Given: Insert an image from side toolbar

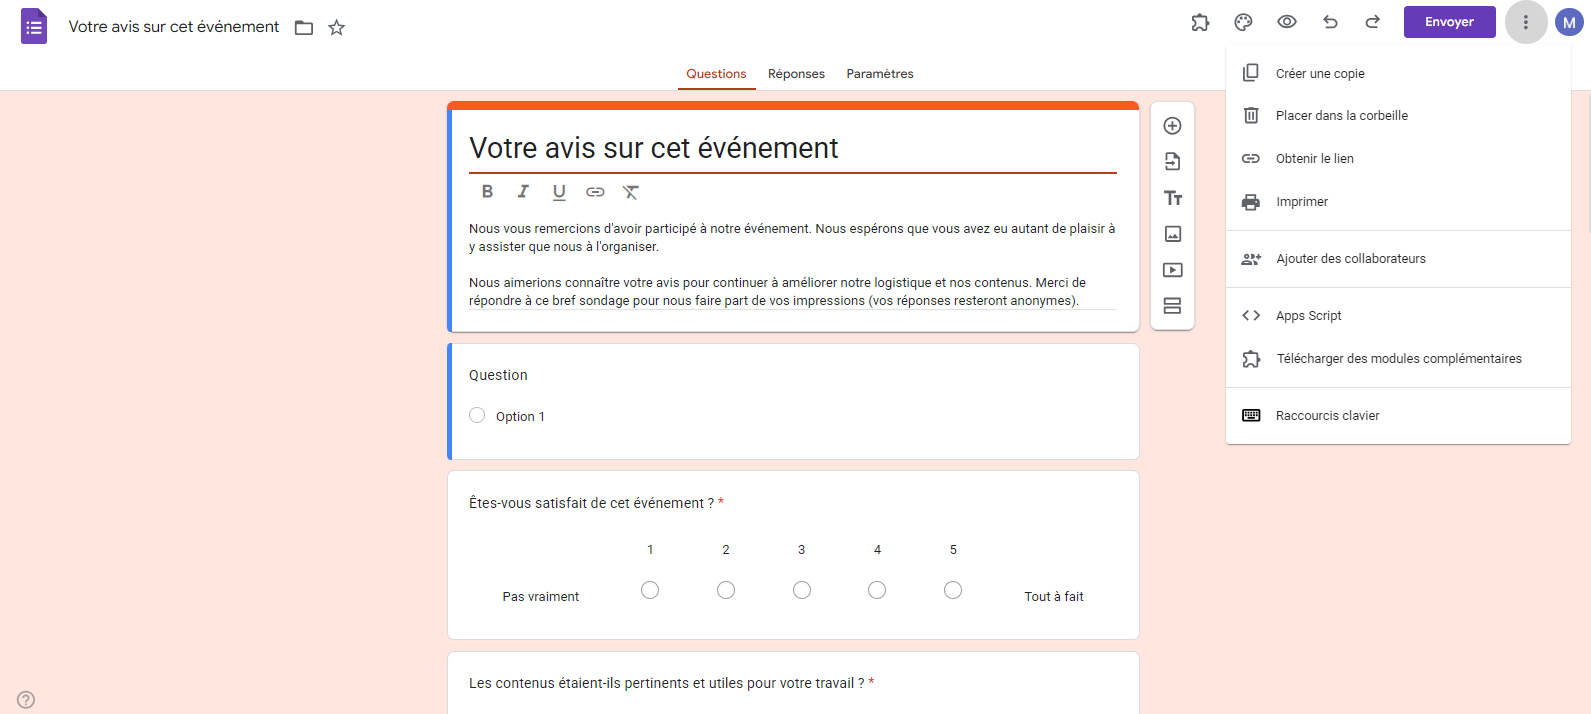Looking at the screenshot, I should click(1173, 234).
